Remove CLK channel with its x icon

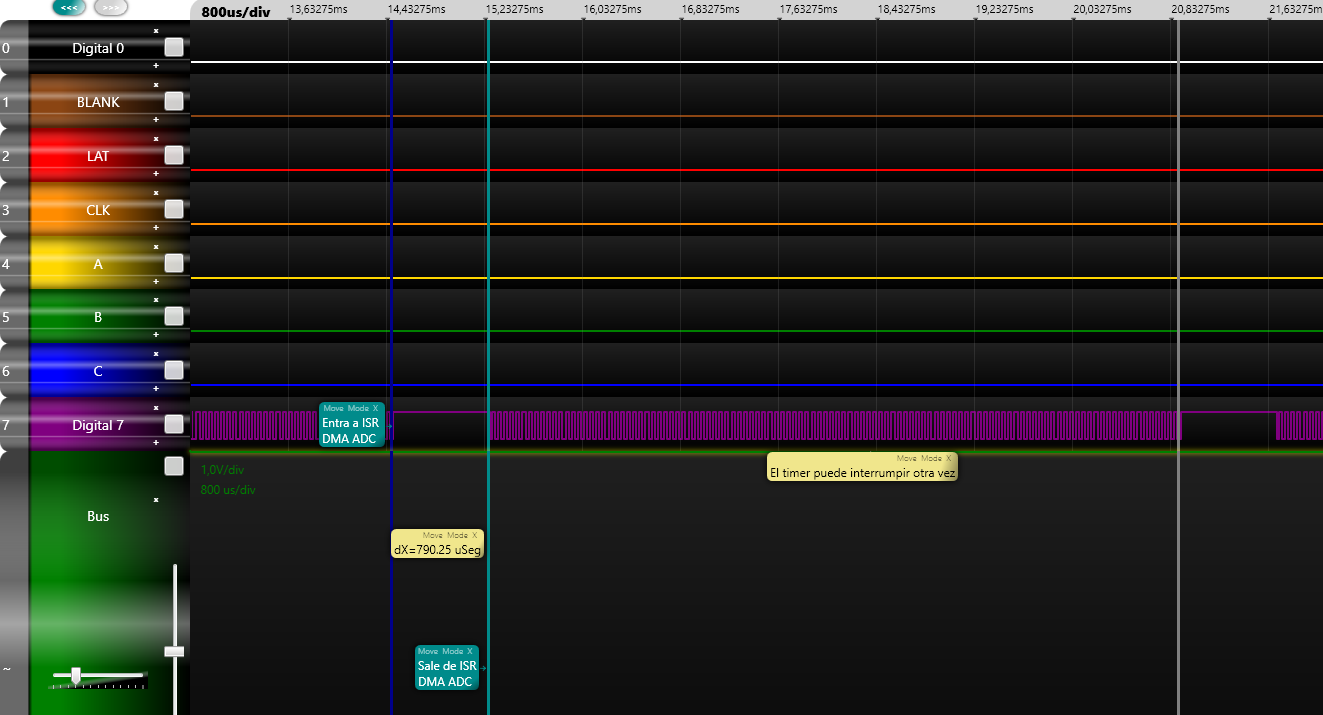(156, 193)
